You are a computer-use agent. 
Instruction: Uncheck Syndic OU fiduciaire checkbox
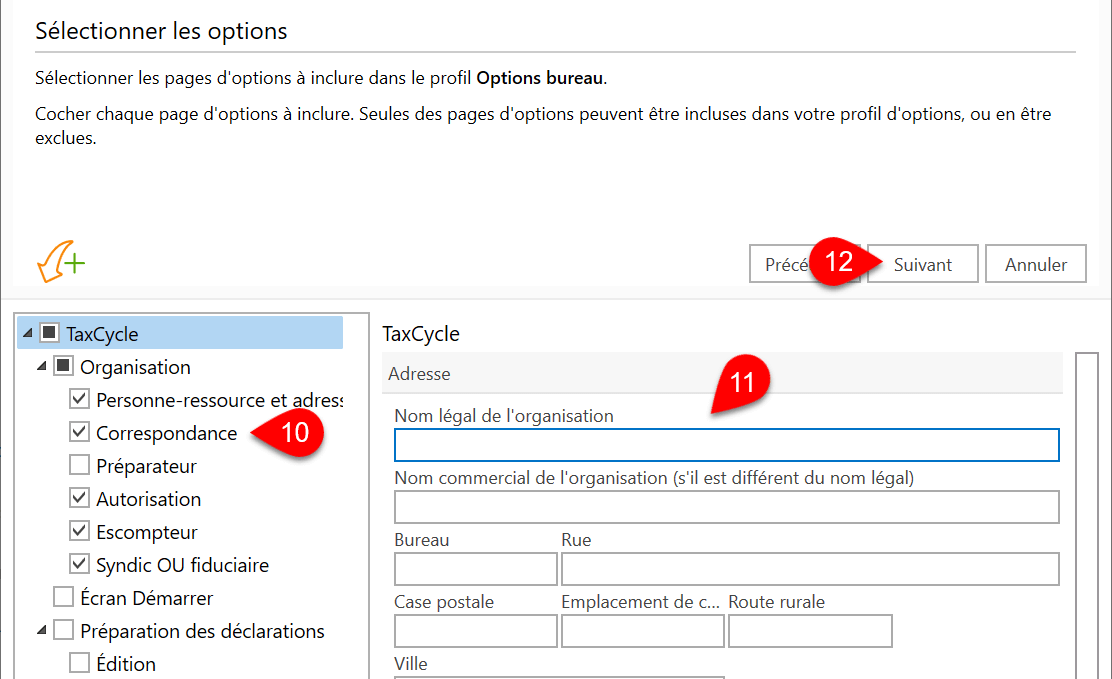tap(79, 564)
